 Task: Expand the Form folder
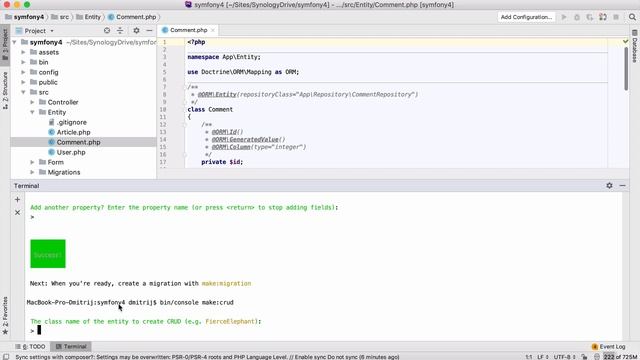(32, 162)
